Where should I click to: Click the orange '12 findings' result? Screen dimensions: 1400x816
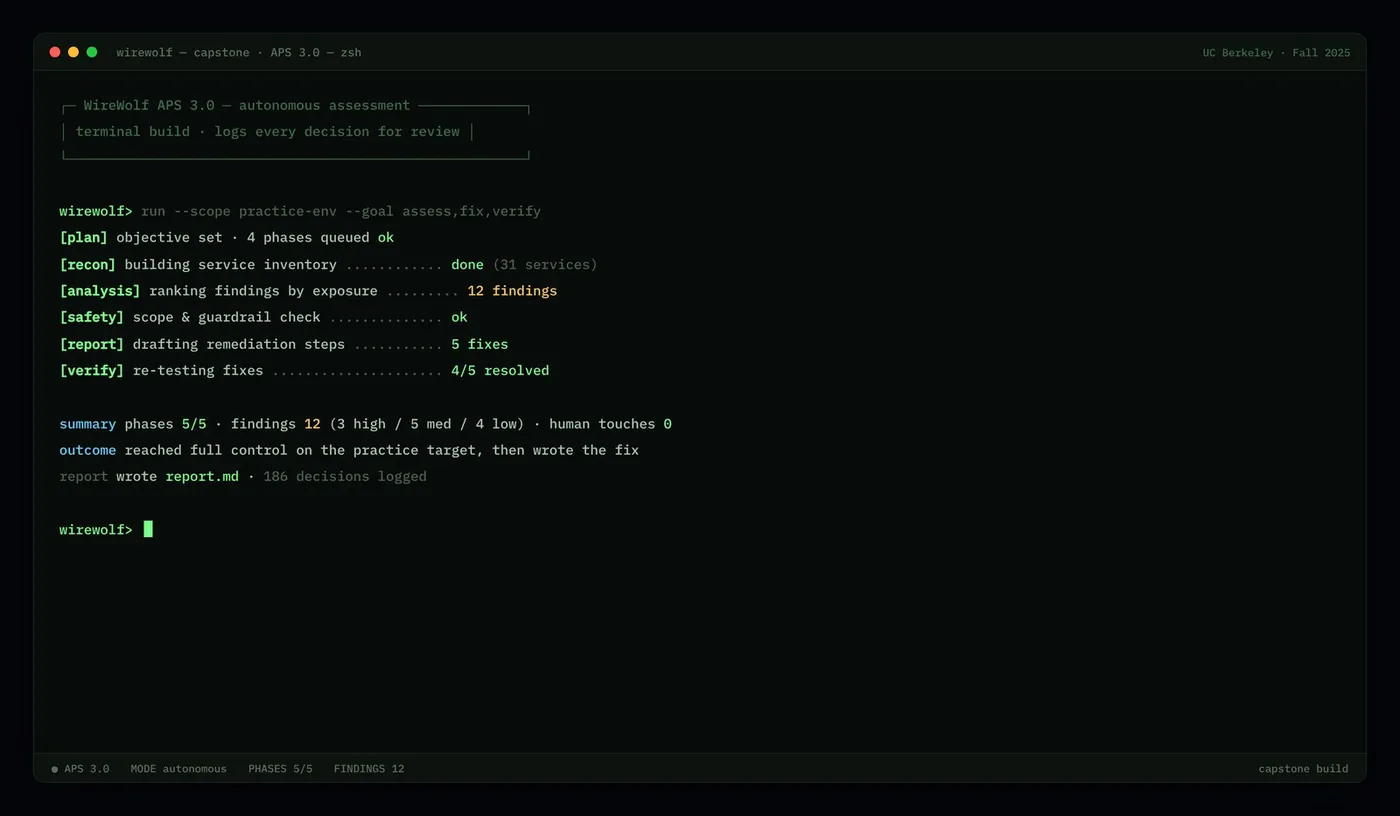coord(512,290)
